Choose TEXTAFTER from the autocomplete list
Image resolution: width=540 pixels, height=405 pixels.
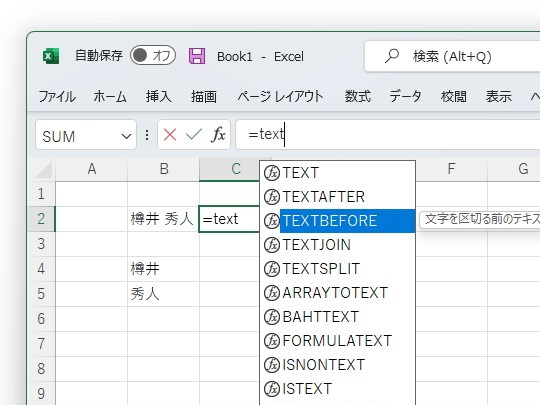click(x=338, y=197)
